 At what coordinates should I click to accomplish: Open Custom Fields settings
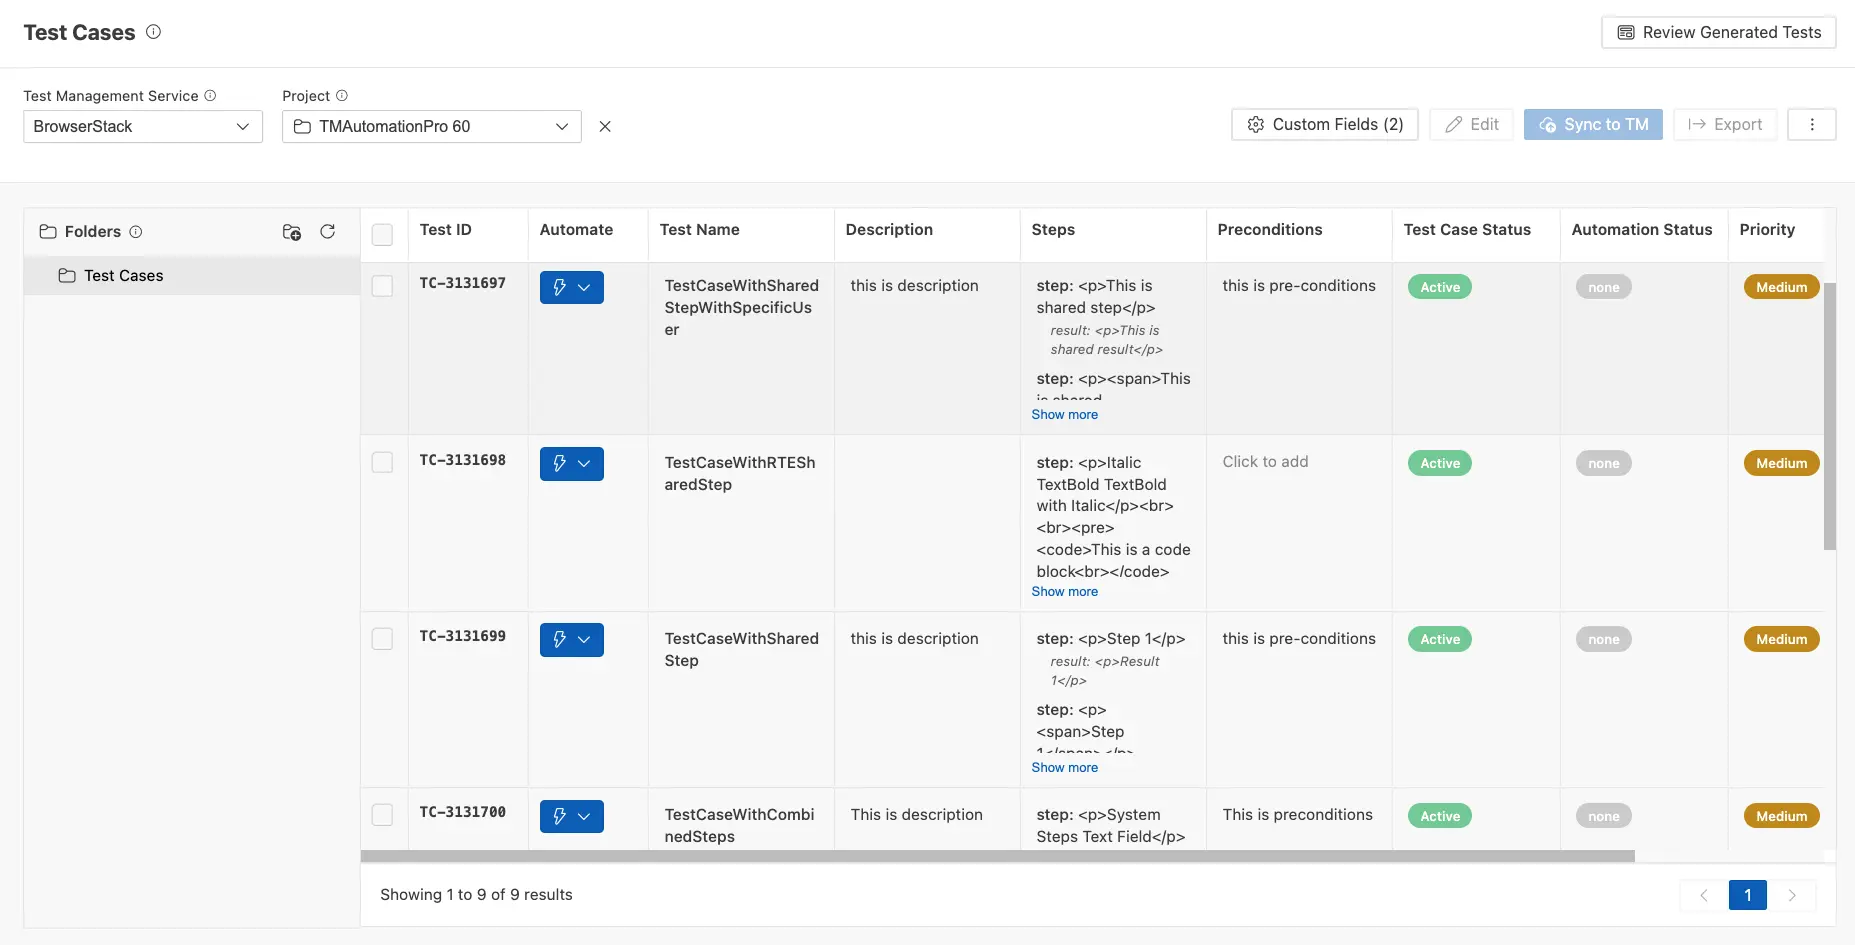click(x=1324, y=124)
